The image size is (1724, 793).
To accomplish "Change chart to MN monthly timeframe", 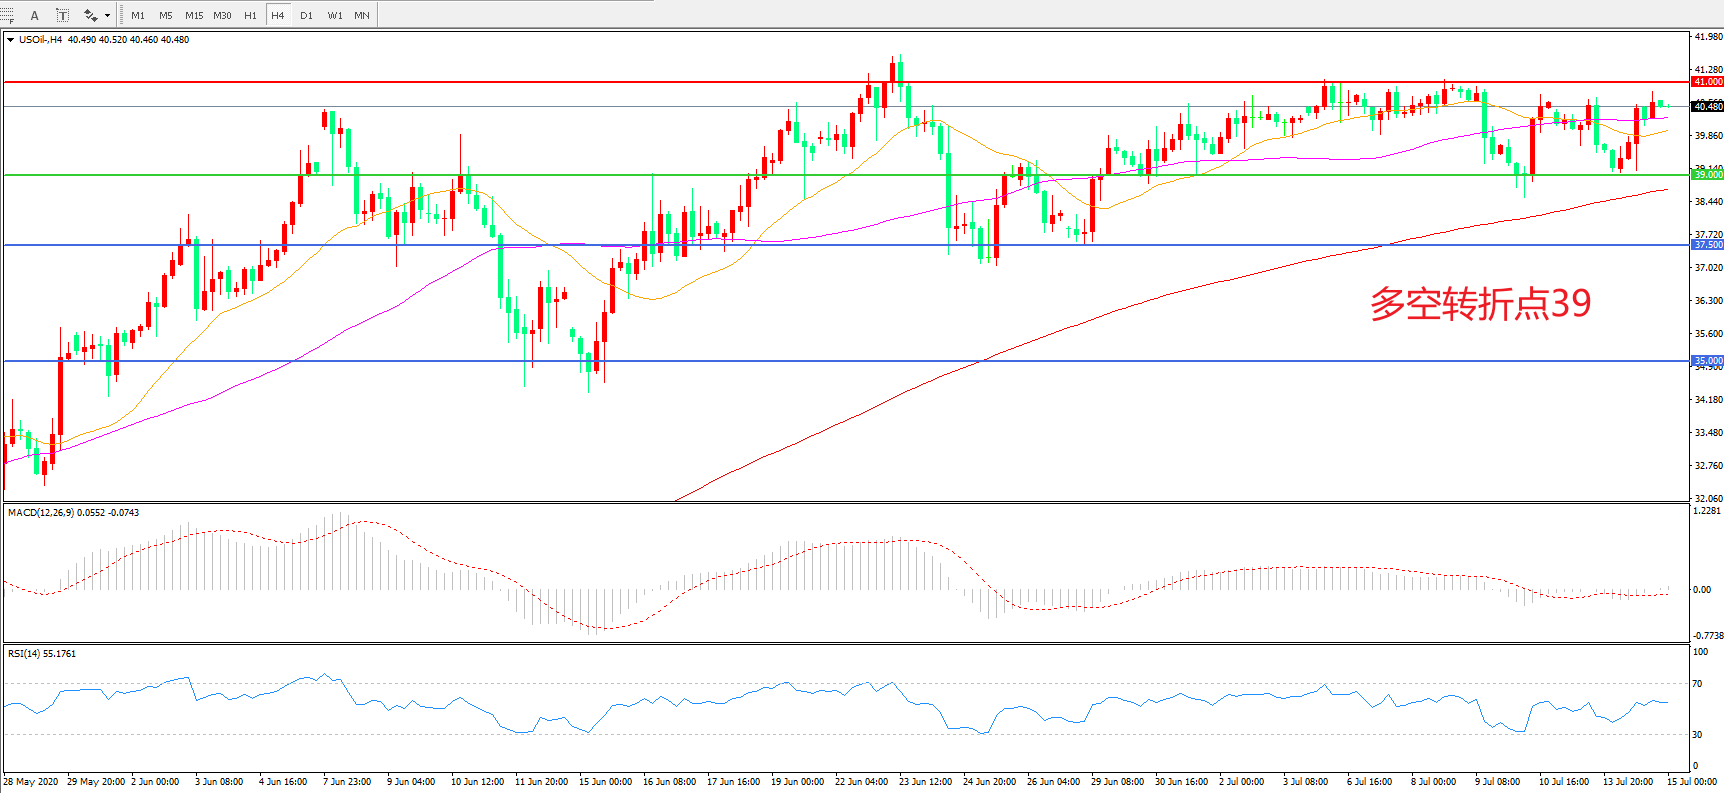I will click(362, 15).
